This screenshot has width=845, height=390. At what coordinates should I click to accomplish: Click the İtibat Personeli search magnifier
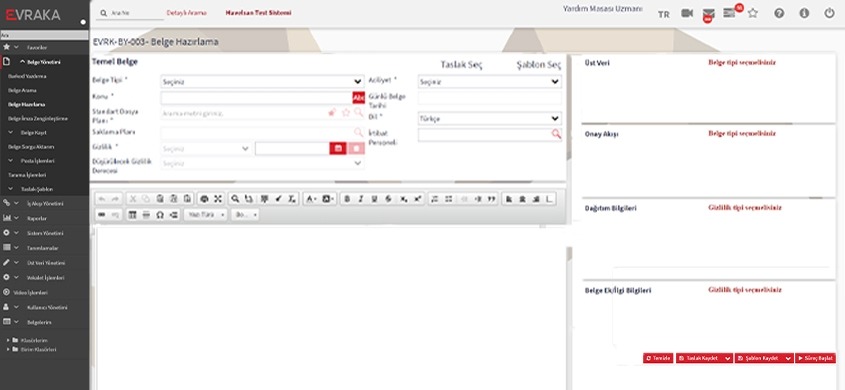point(556,134)
